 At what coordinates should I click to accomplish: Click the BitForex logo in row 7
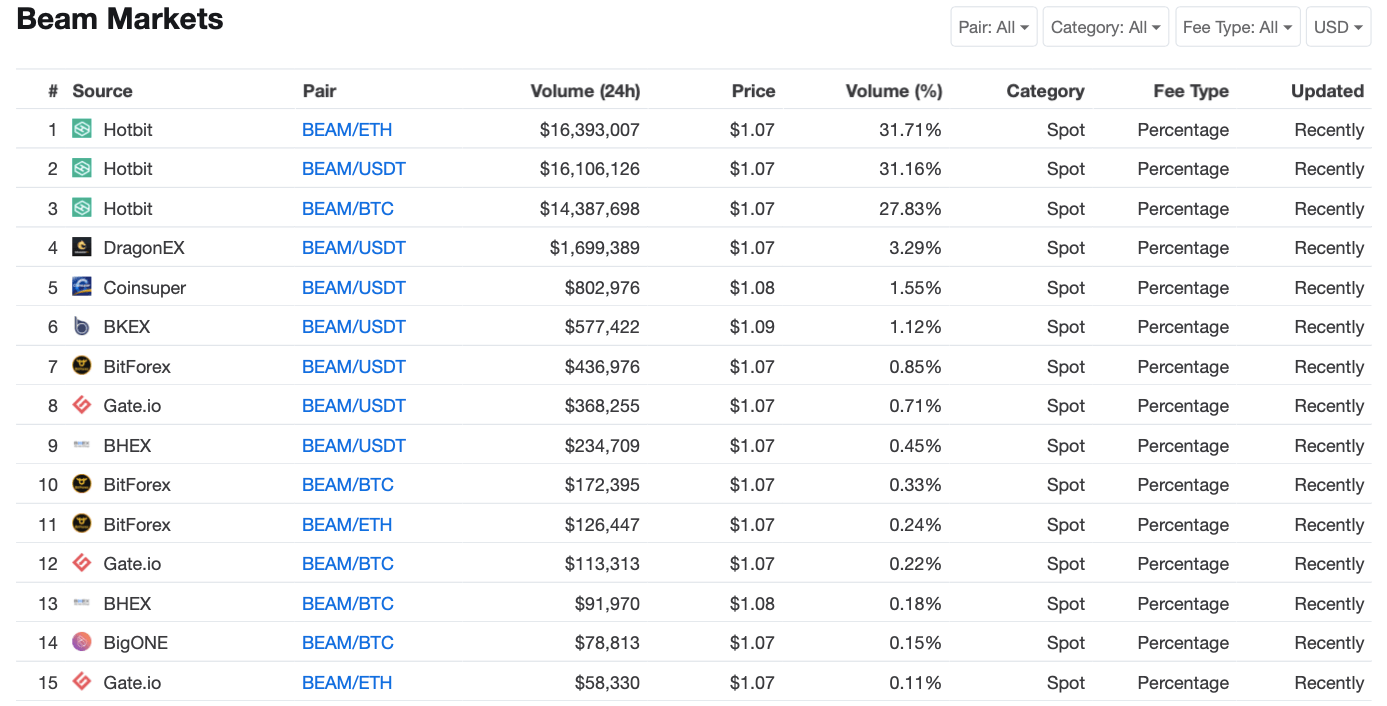pyautogui.click(x=82, y=366)
